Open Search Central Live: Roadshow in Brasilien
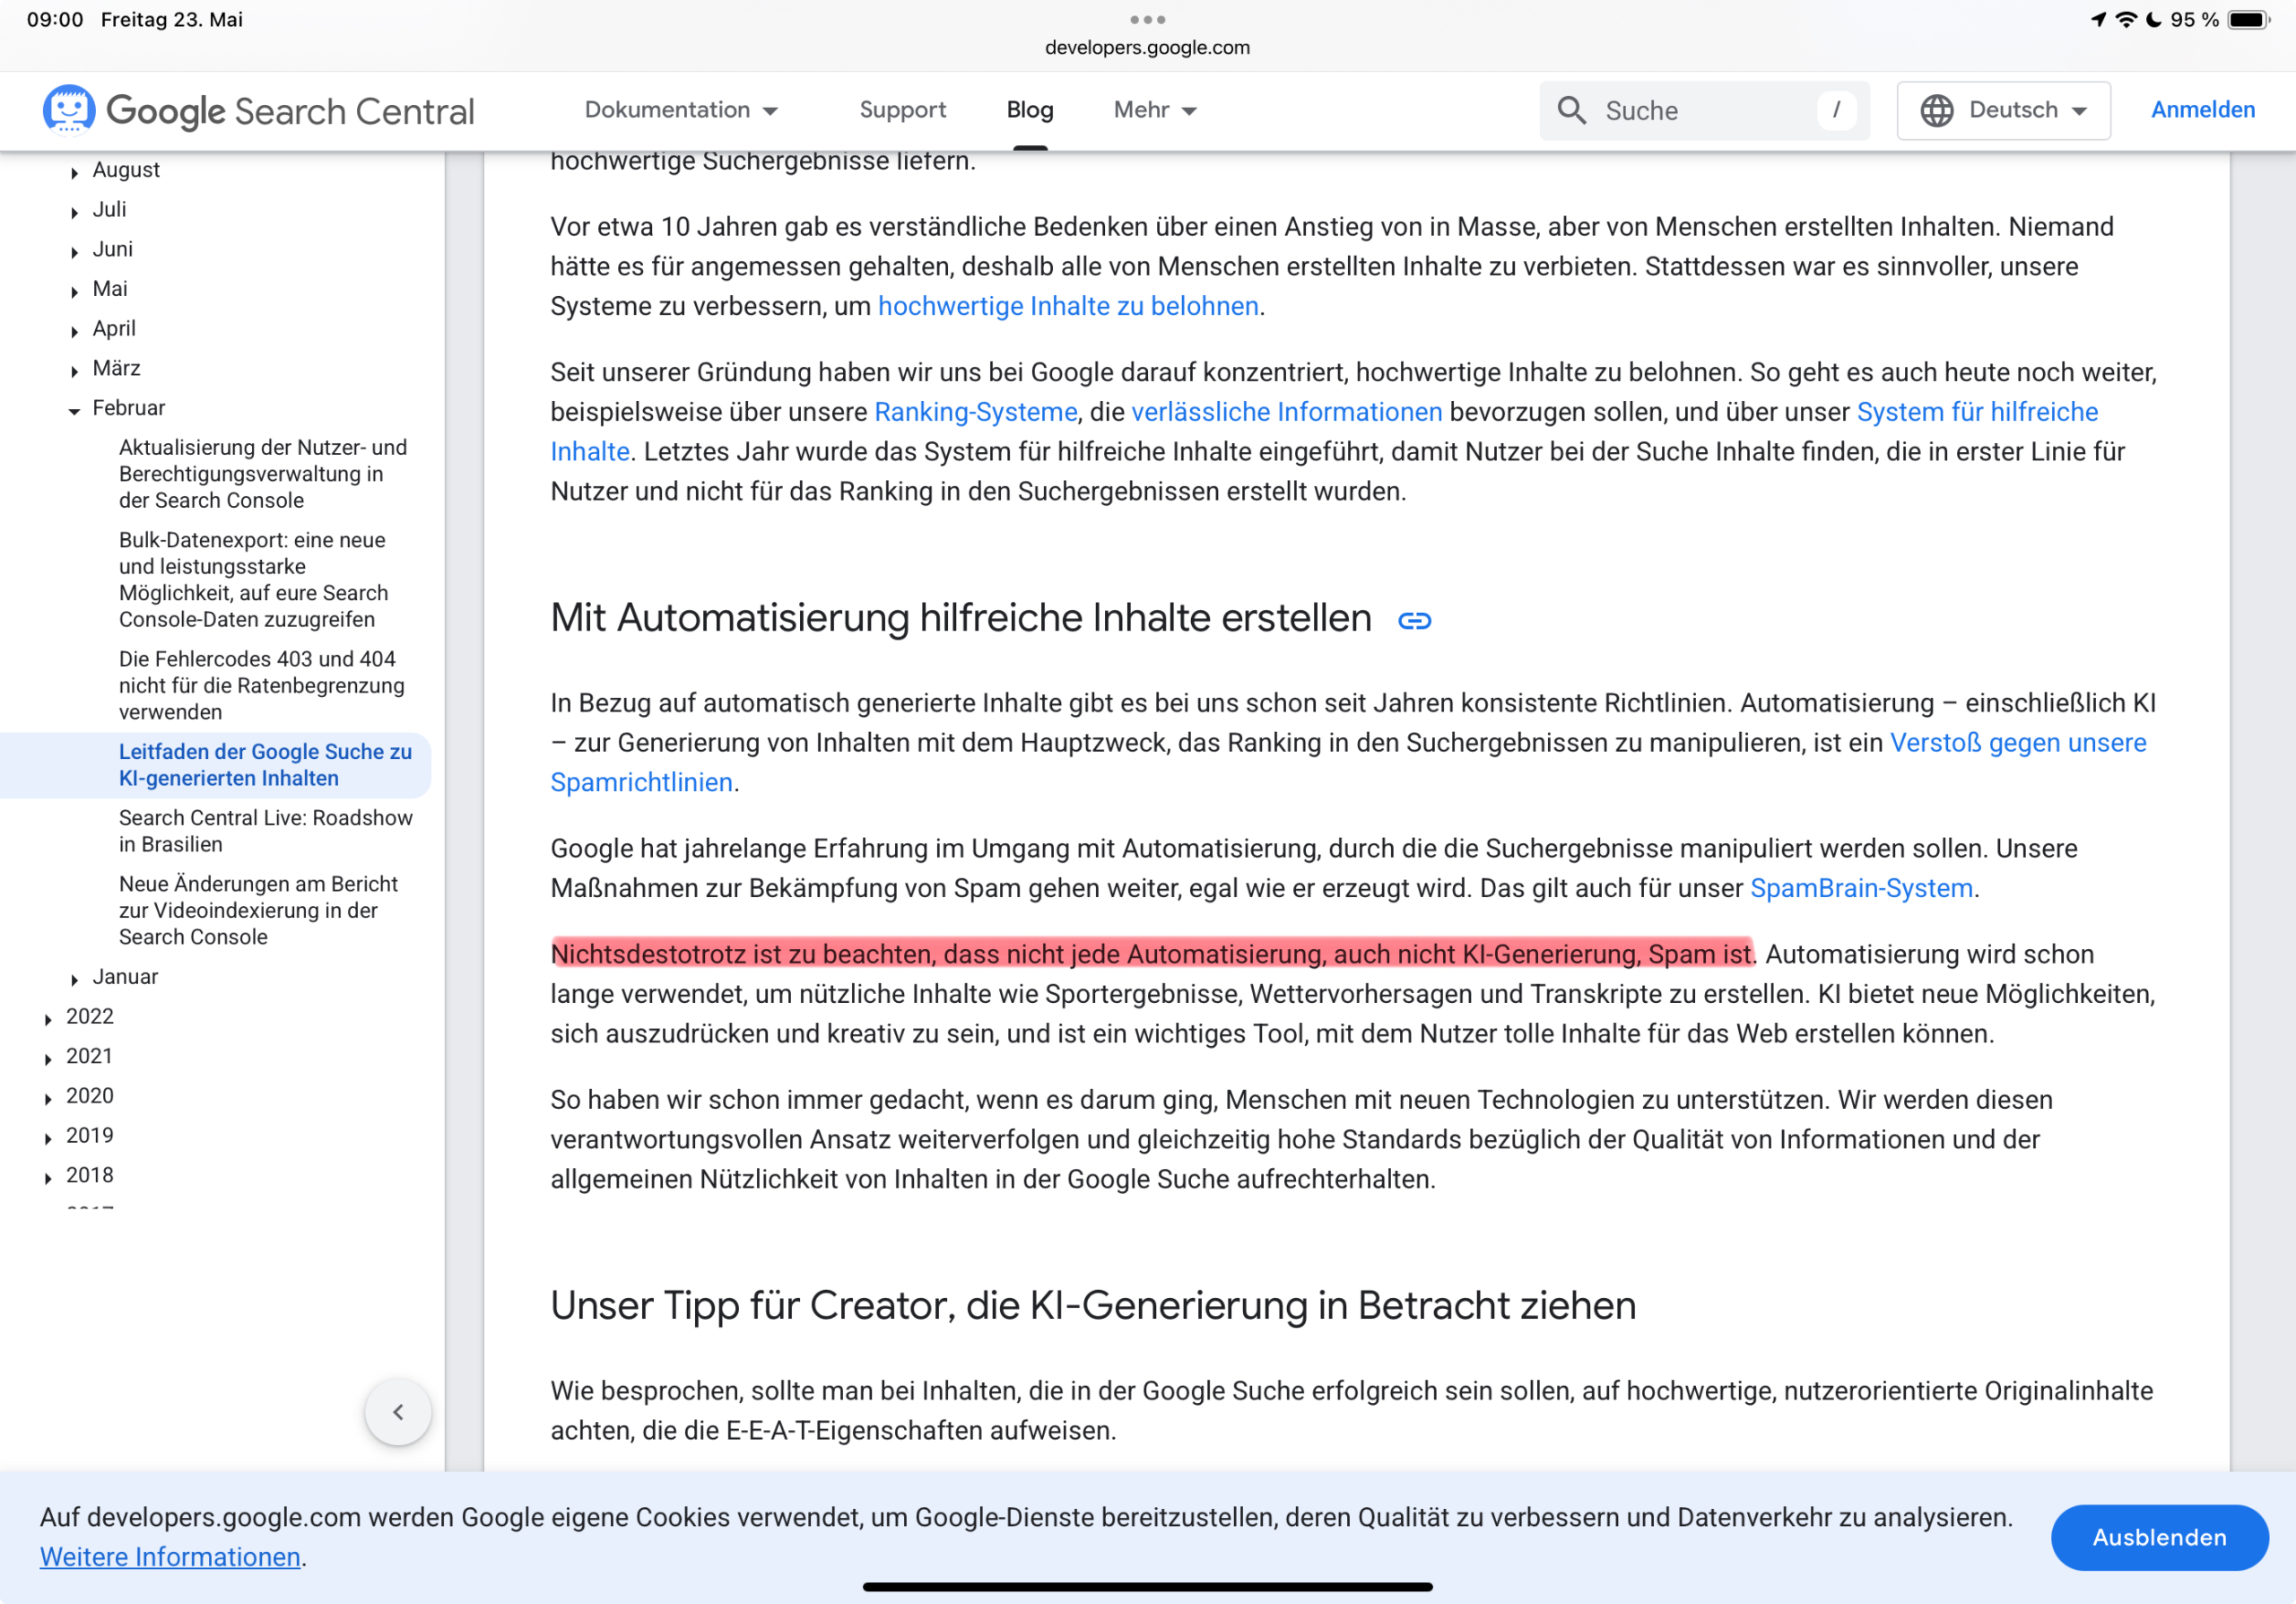Viewport: 2296px width, 1604px height. coord(265,831)
